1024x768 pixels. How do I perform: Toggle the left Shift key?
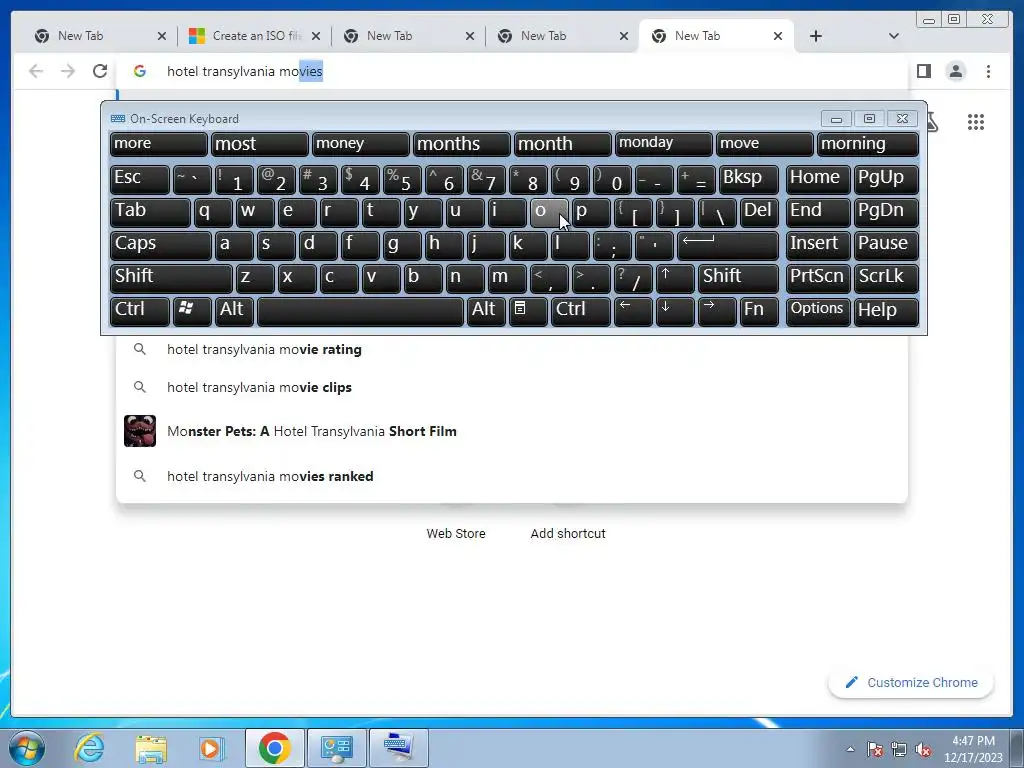click(x=171, y=278)
